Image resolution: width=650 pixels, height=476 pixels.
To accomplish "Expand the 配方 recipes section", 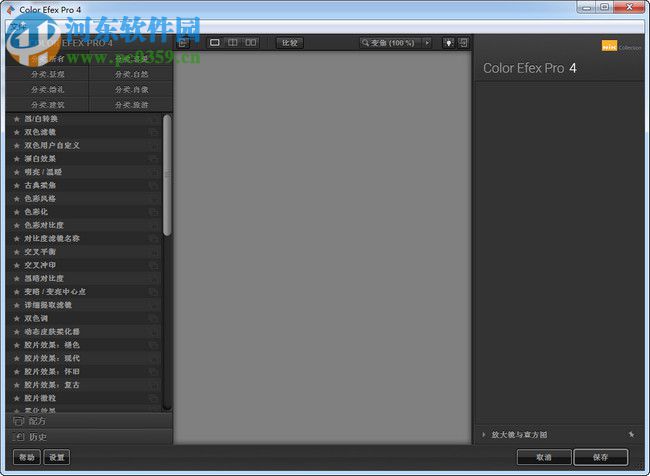I will coord(89,421).
